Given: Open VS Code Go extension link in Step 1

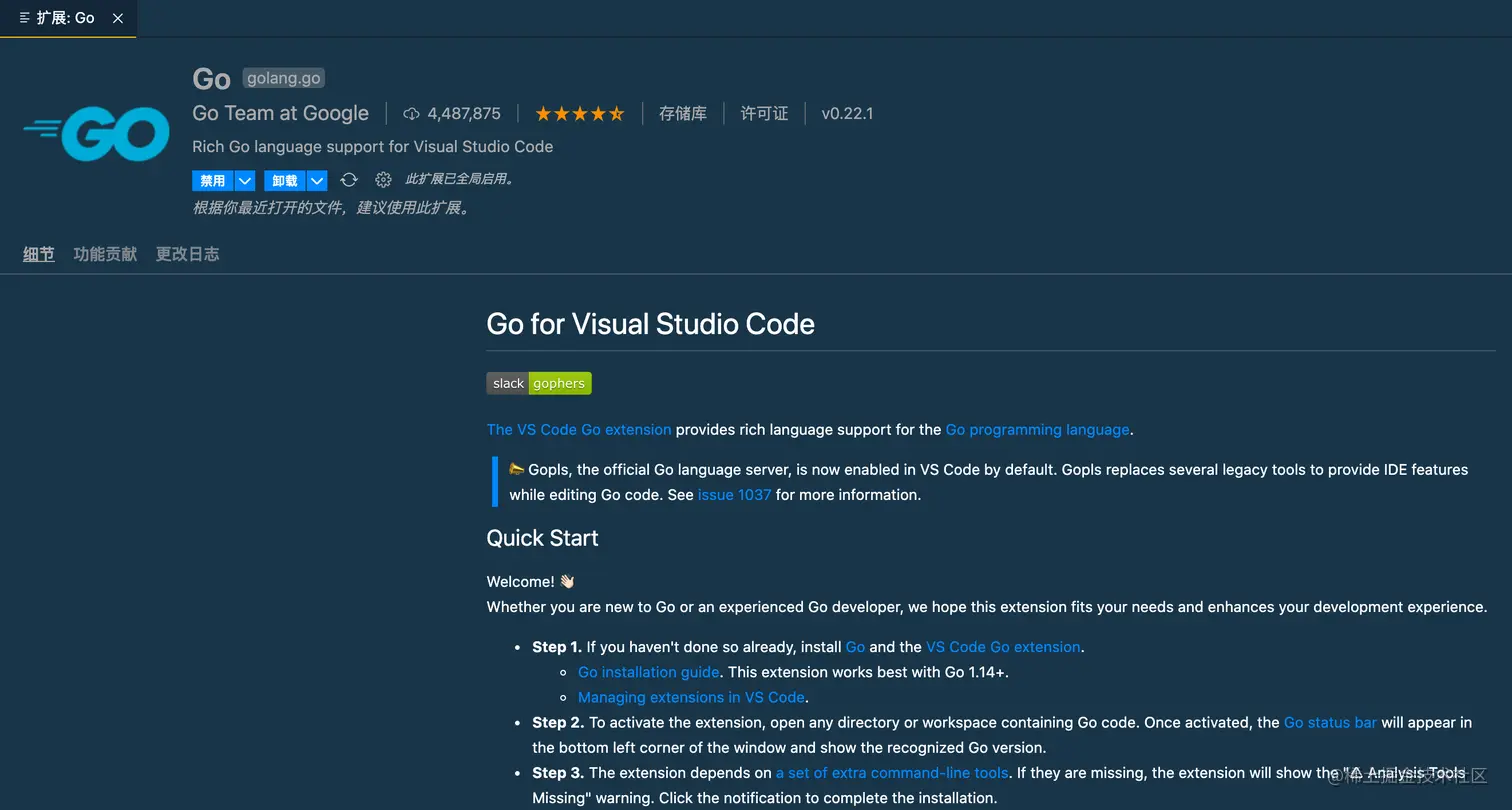Looking at the screenshot, I should tap(1003, 647).
